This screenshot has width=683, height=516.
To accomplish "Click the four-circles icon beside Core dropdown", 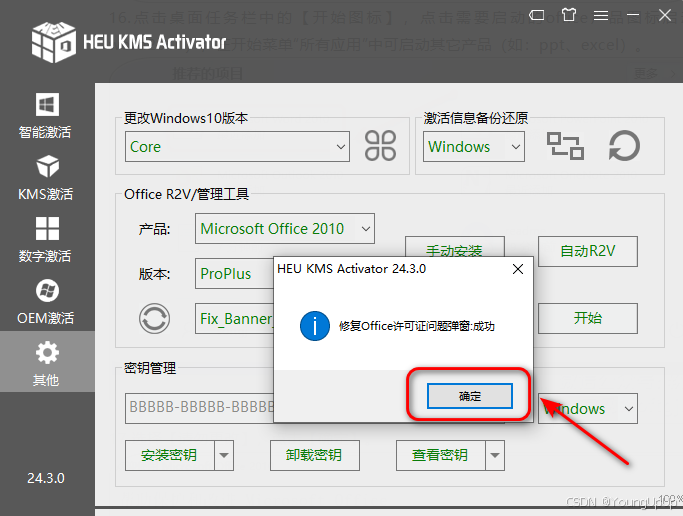I will click(380, 146).
